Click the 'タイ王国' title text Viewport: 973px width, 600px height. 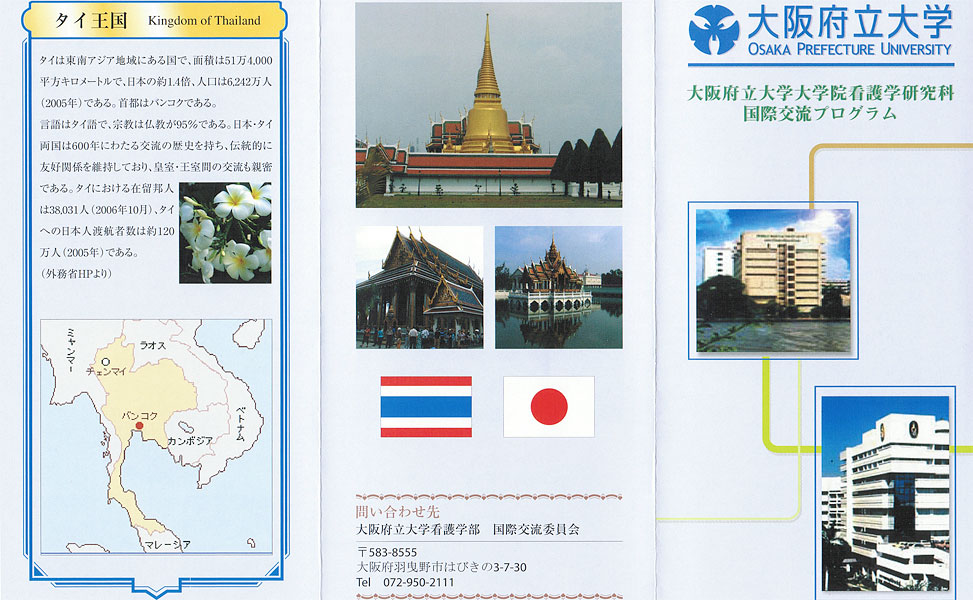point(91,20)
